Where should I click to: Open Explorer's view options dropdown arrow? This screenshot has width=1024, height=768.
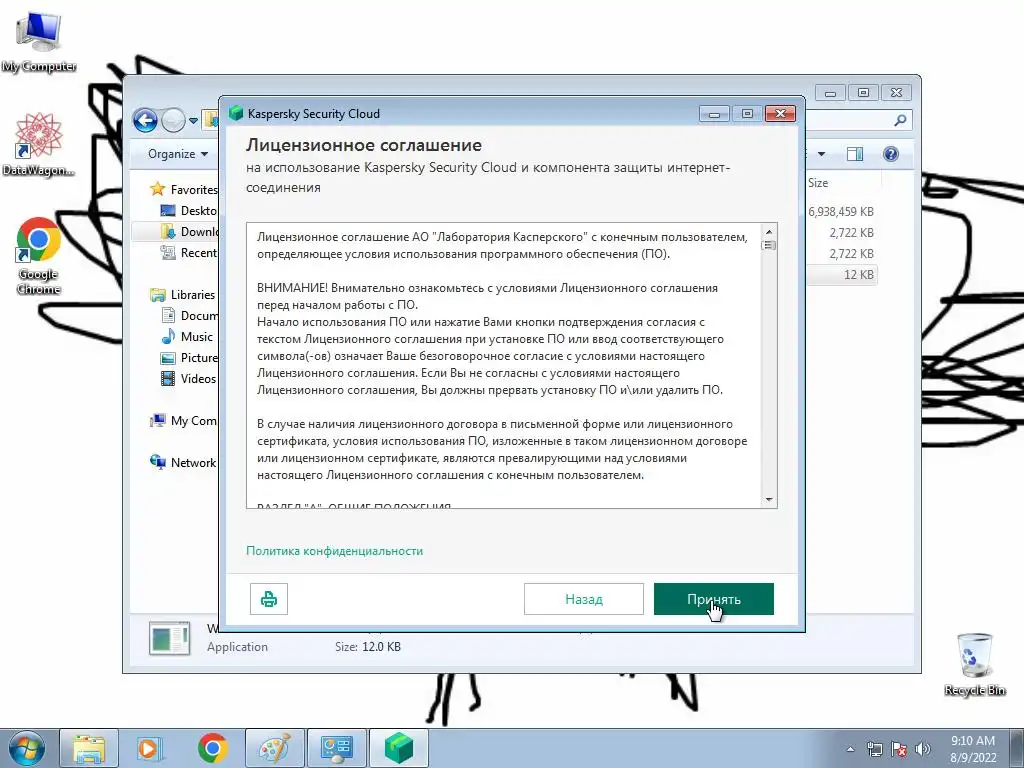(821, 154)
